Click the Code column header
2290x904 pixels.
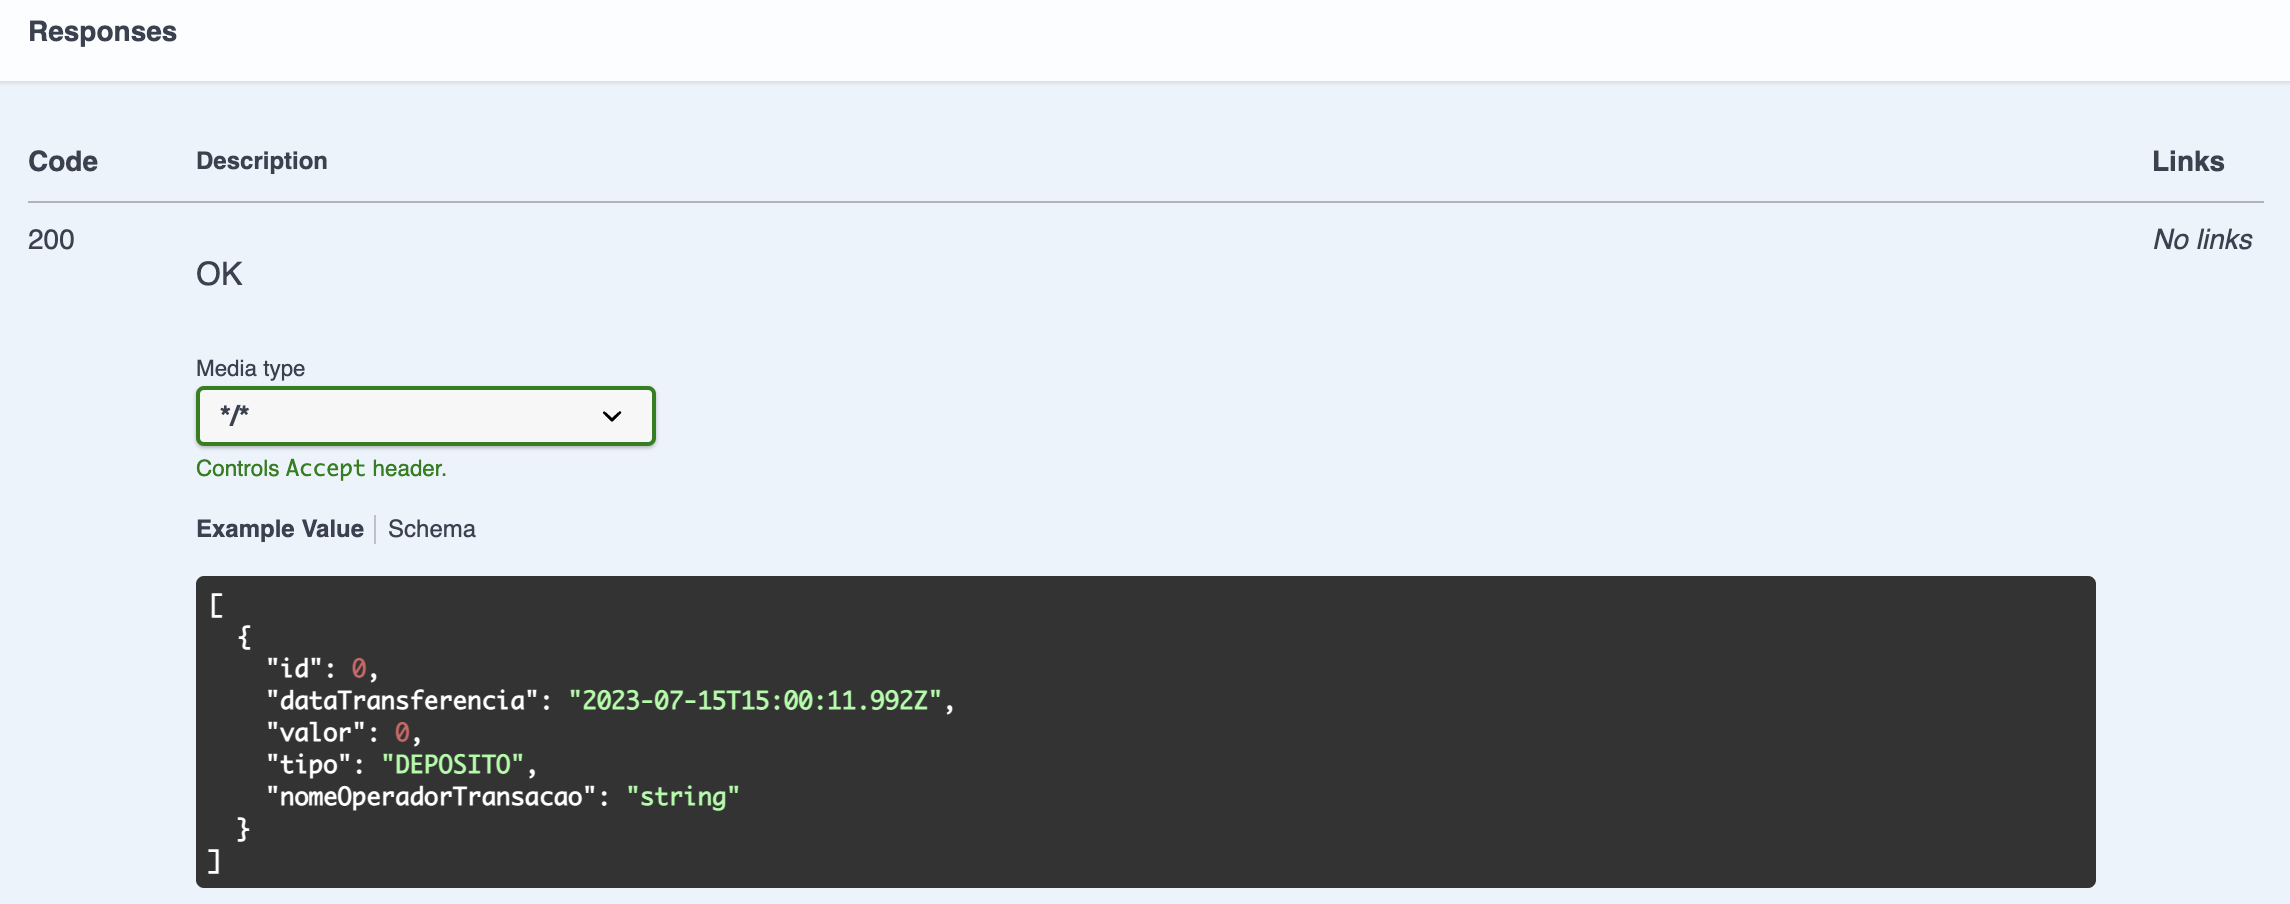tap(63, 160)
